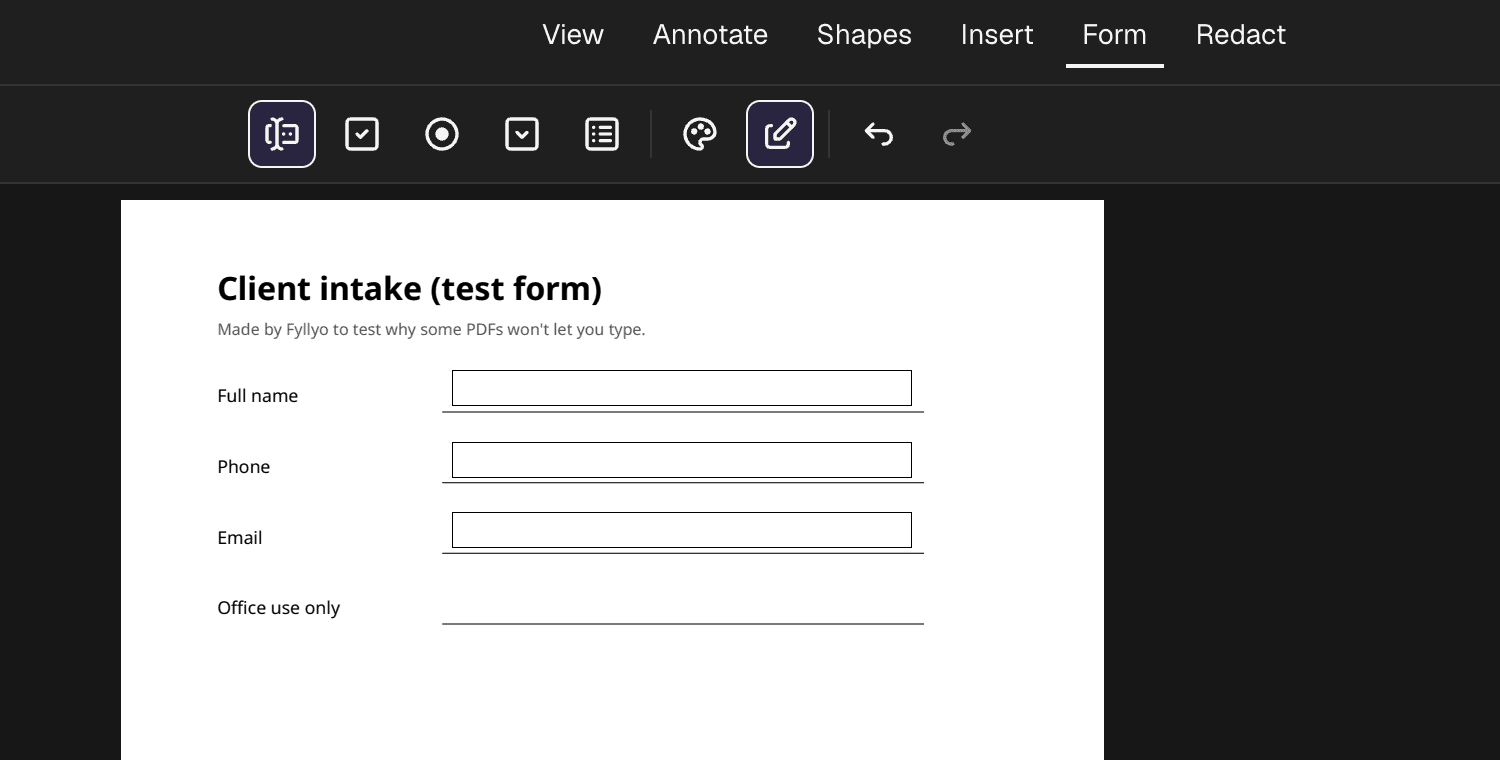Switch to the View tab
The width and height of the screenshot is (1500, 760).
[573, 34]
